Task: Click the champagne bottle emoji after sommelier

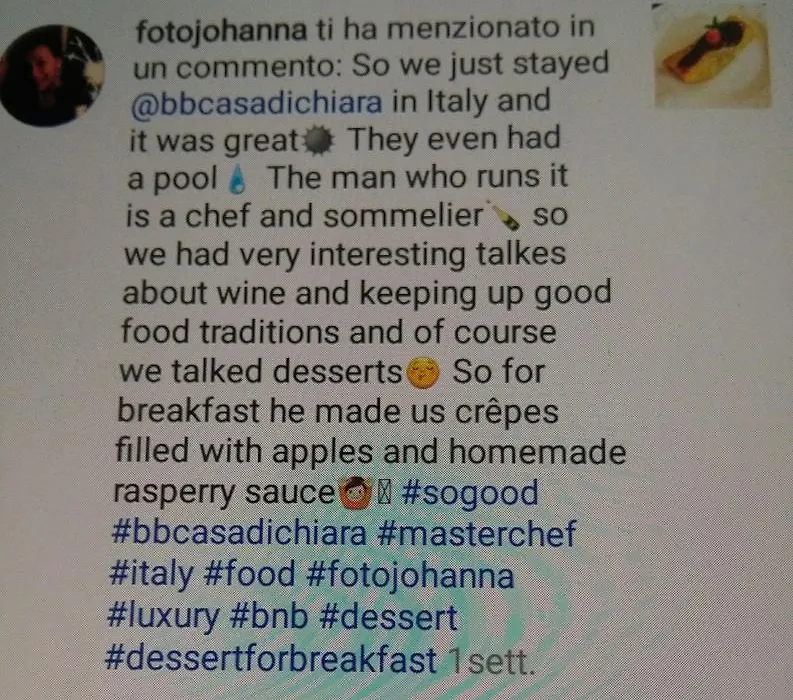Action: 503,216
